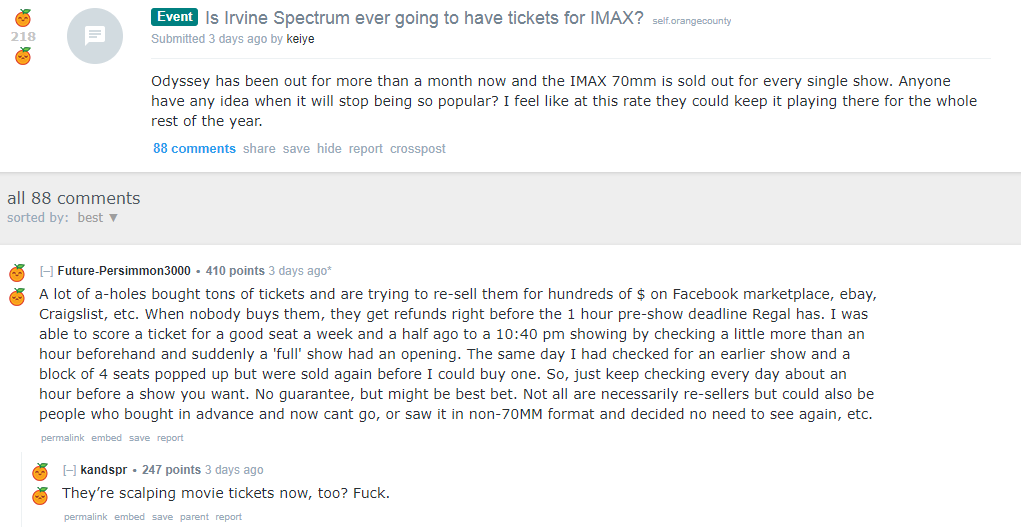Downvote Future-Persimmon3000's comment

point(17,297)
